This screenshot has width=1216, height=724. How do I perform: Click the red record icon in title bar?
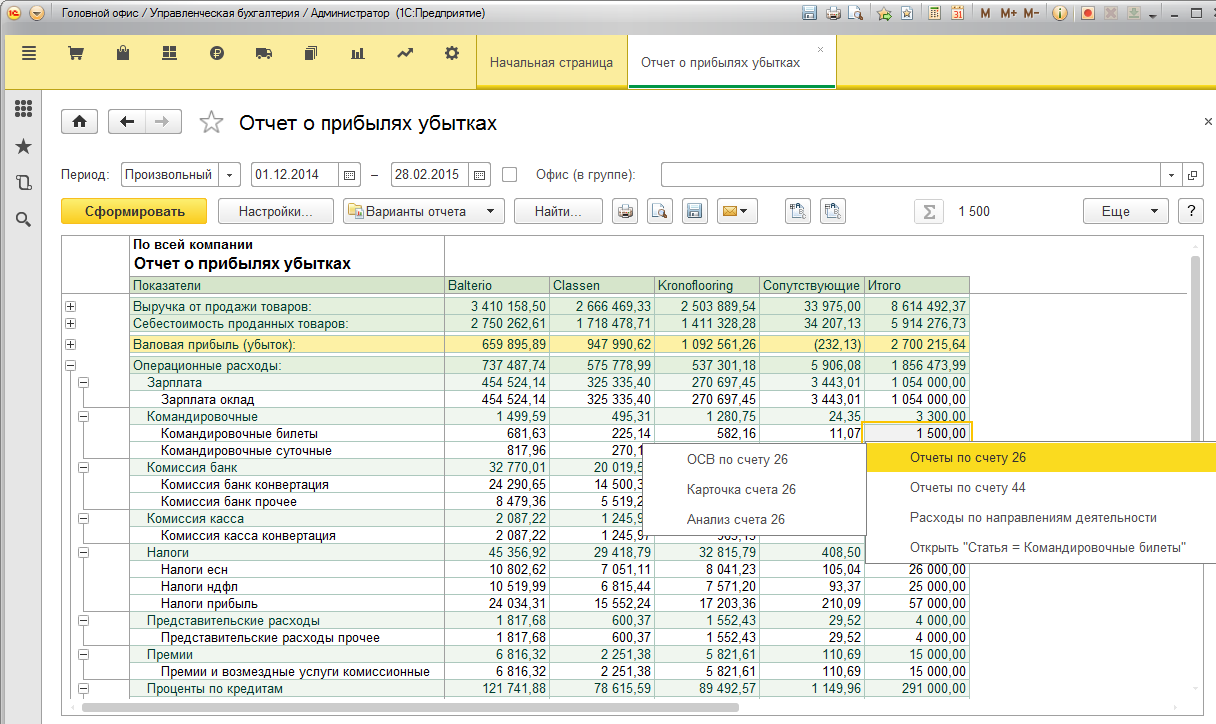[x=1087, y=14]
